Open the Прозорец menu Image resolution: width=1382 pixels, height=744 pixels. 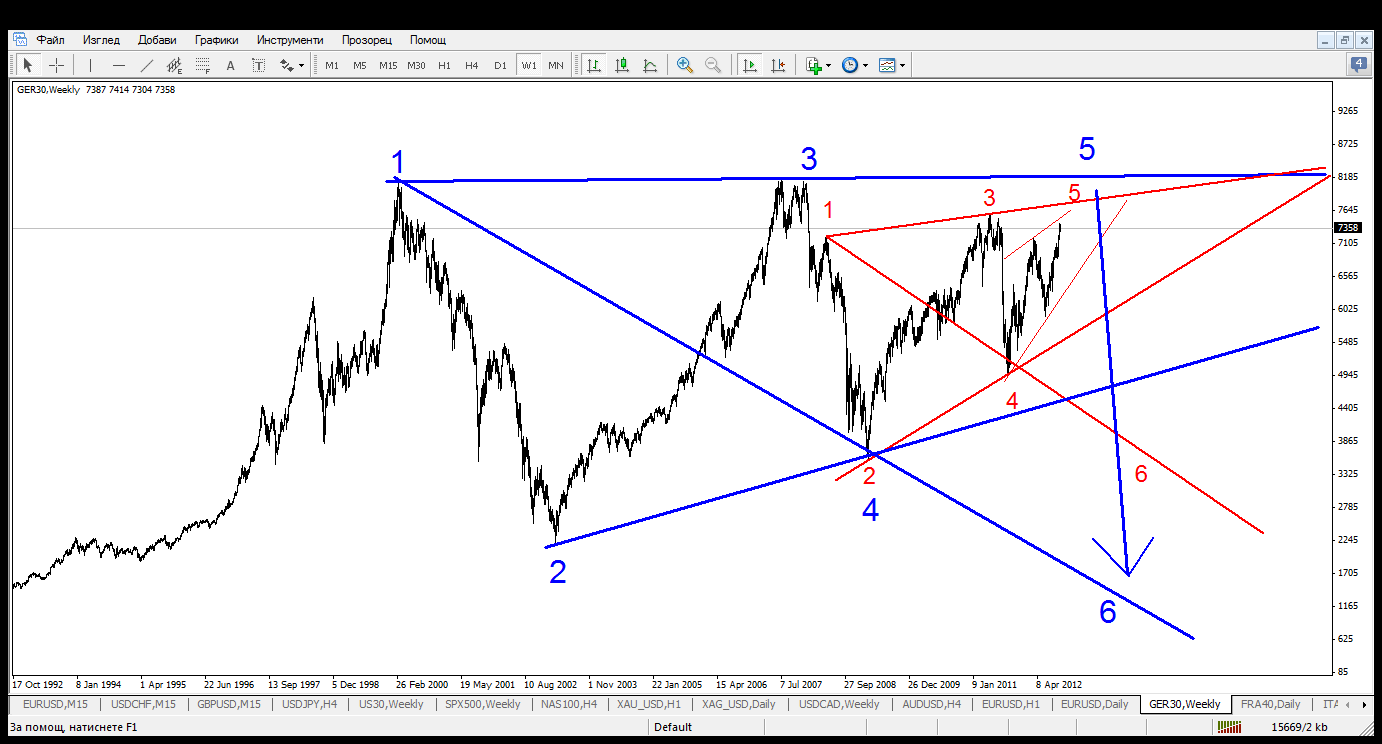[x=366, y=40]
